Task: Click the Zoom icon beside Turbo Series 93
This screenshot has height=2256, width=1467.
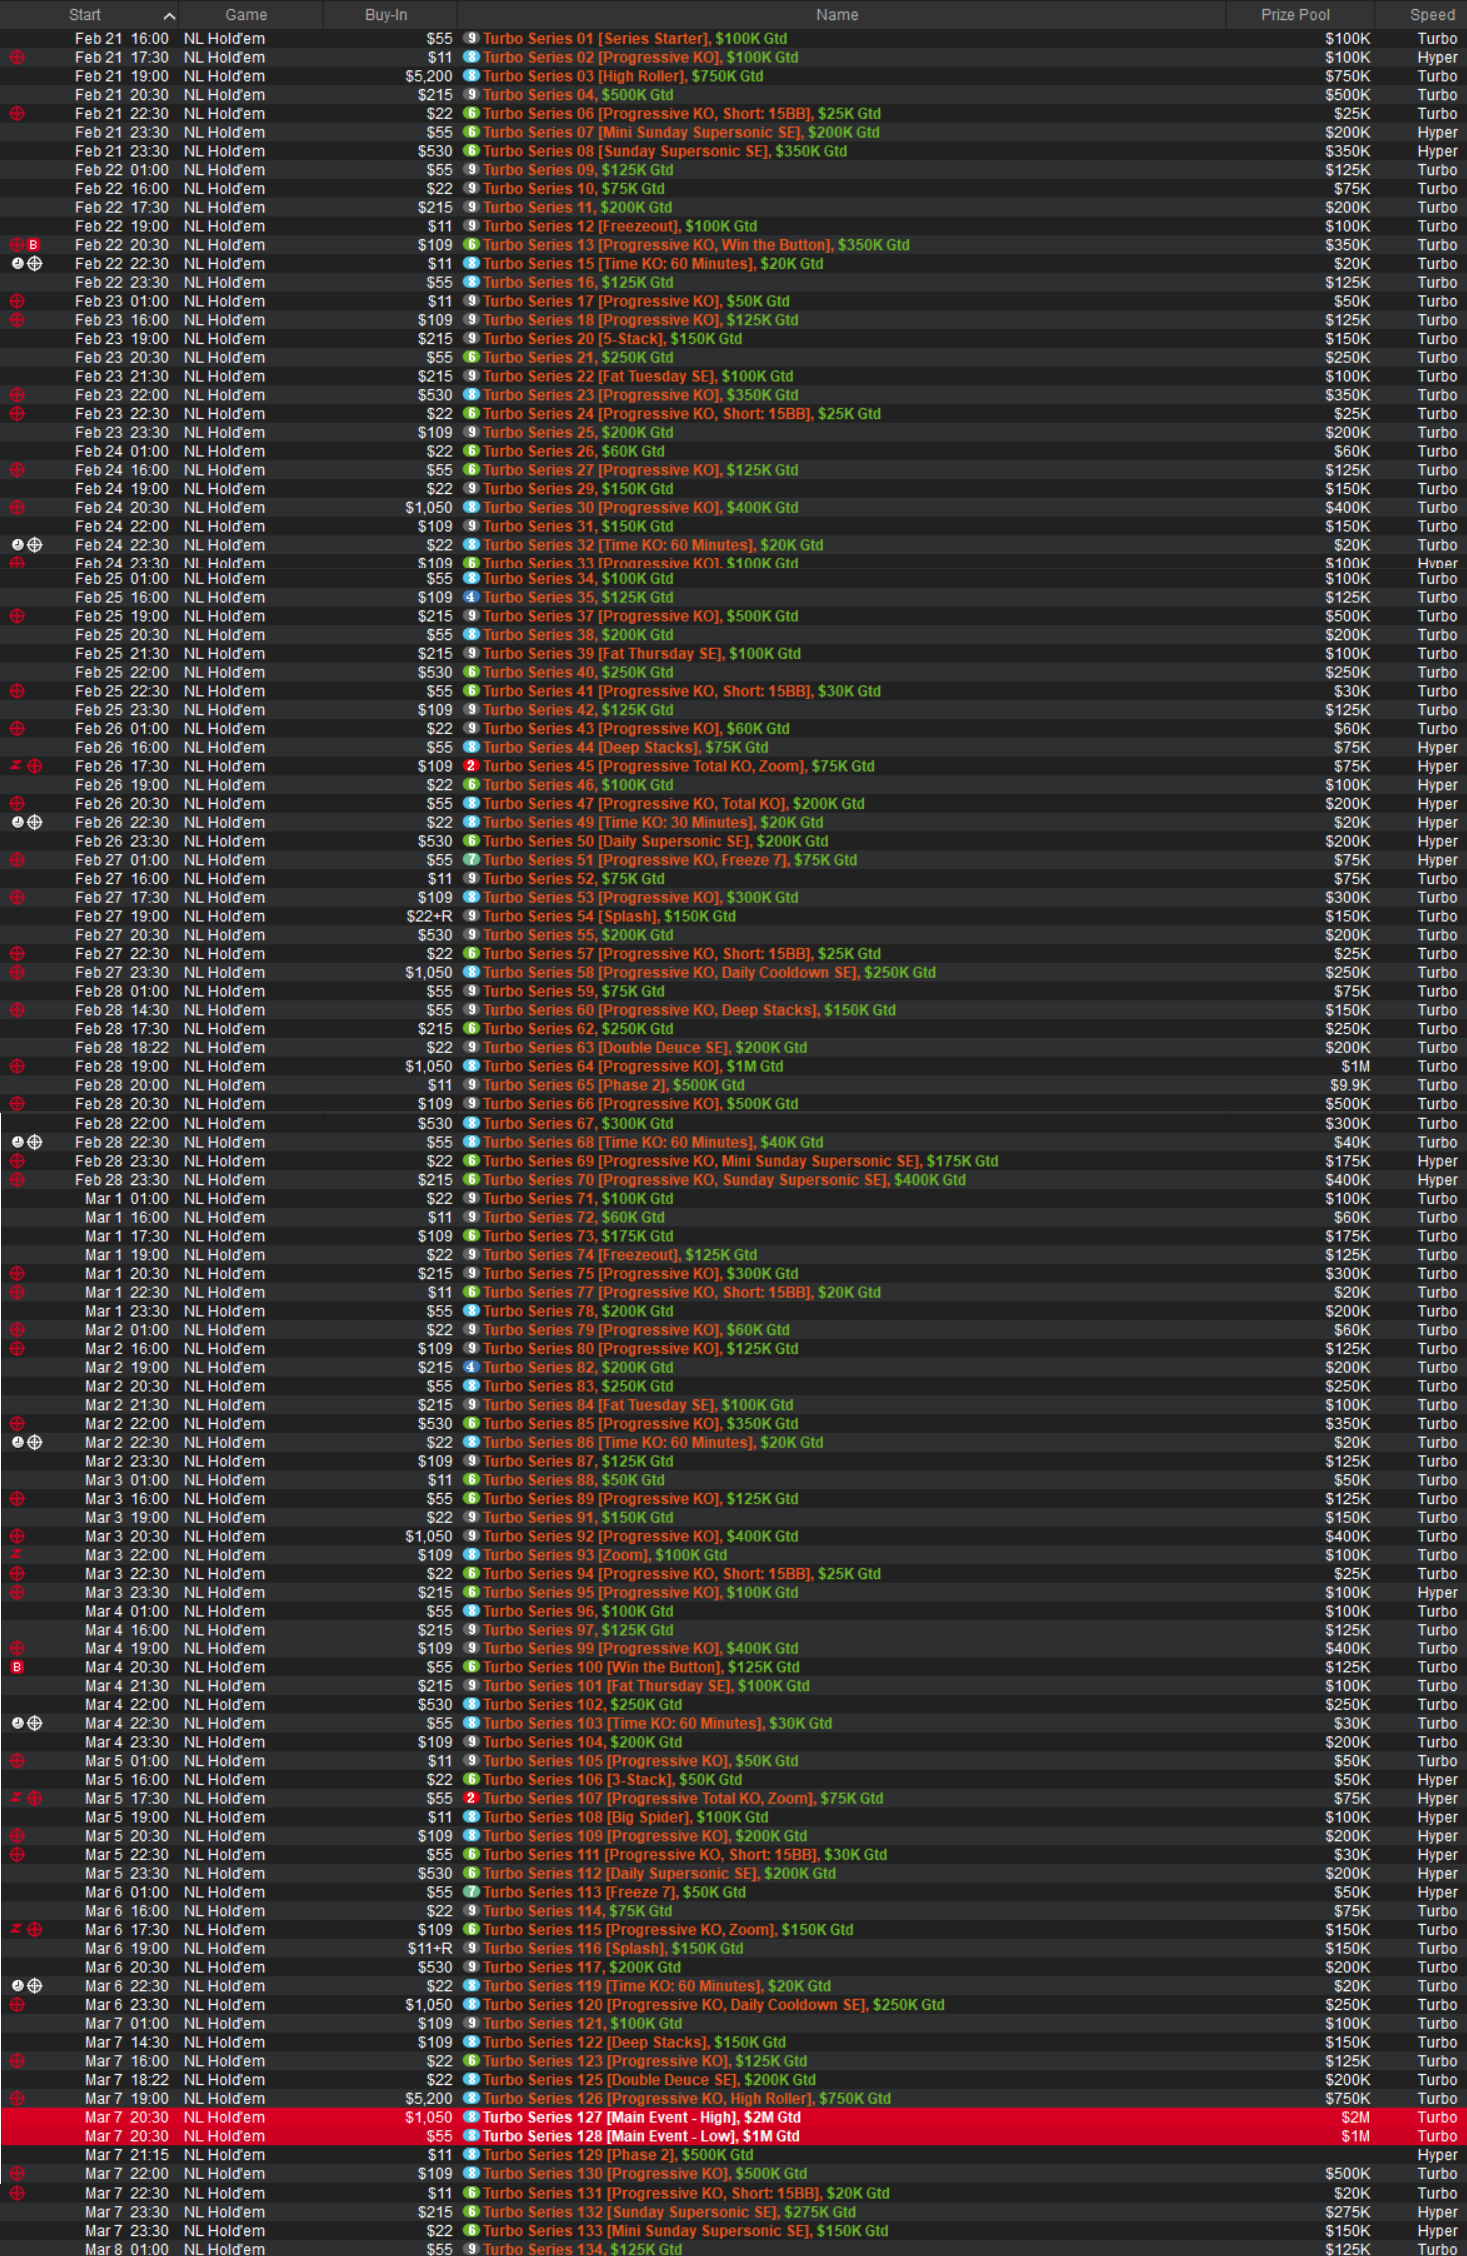Action: (x=16, y=1555)
